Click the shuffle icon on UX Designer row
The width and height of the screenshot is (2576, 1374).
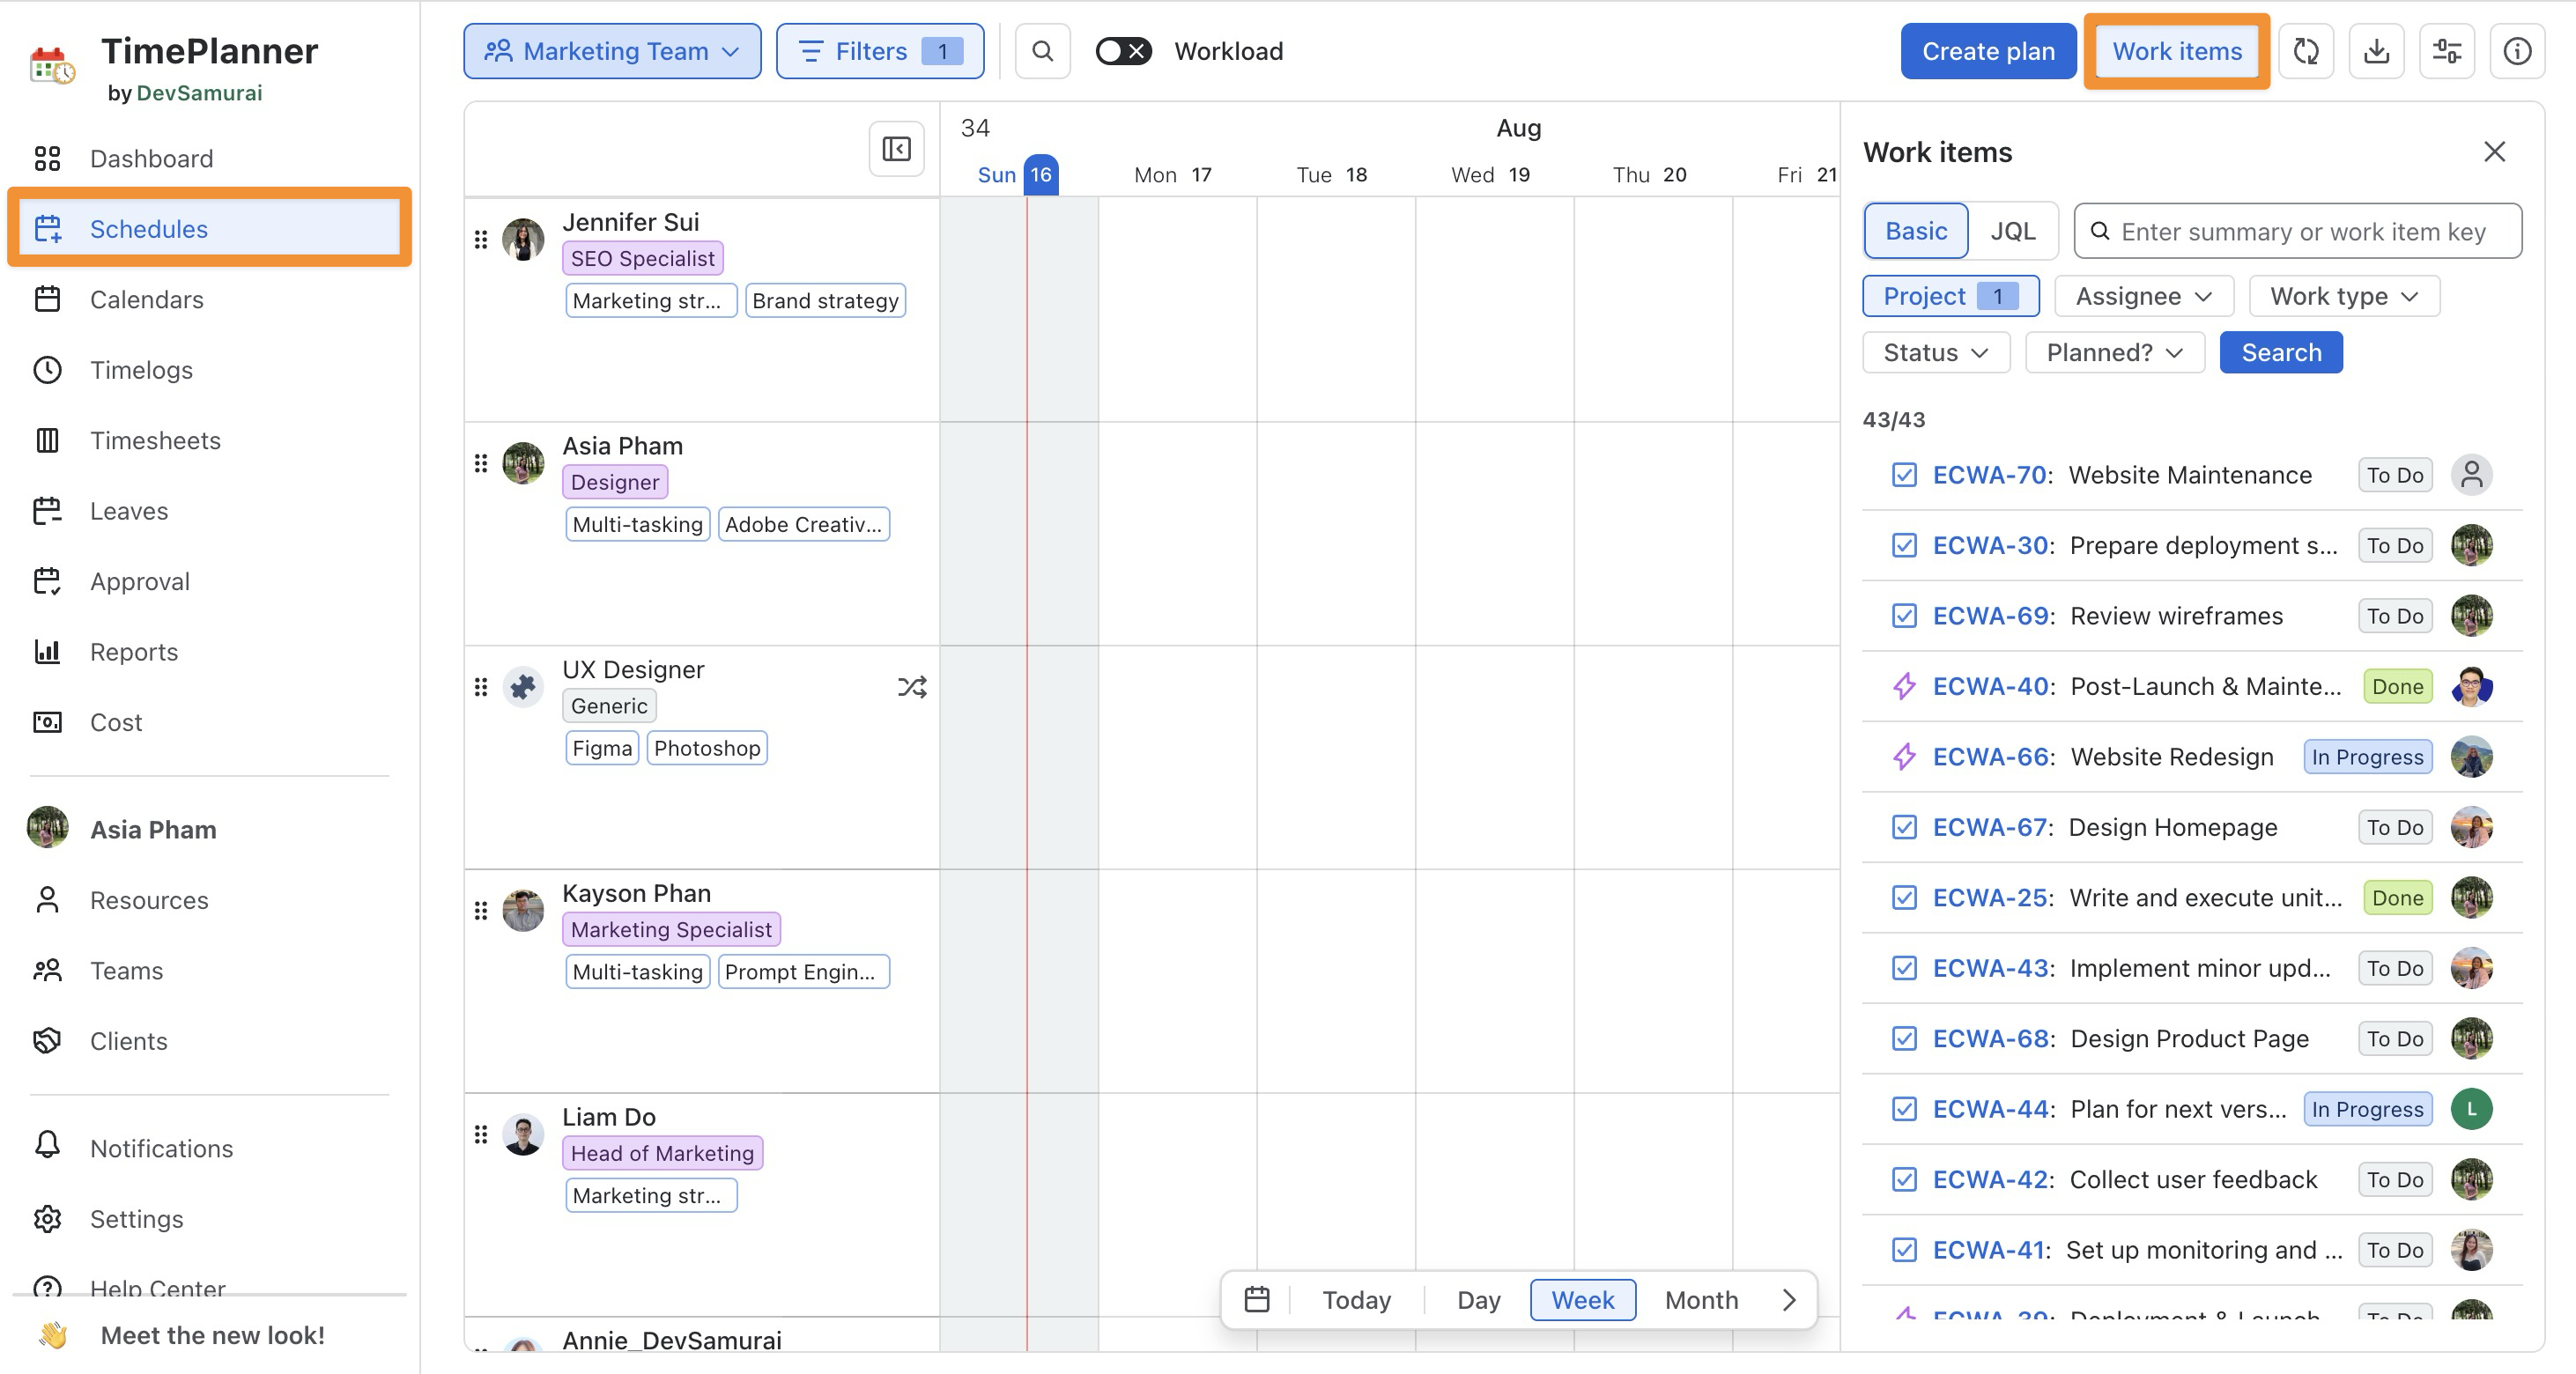click(912, 687)
